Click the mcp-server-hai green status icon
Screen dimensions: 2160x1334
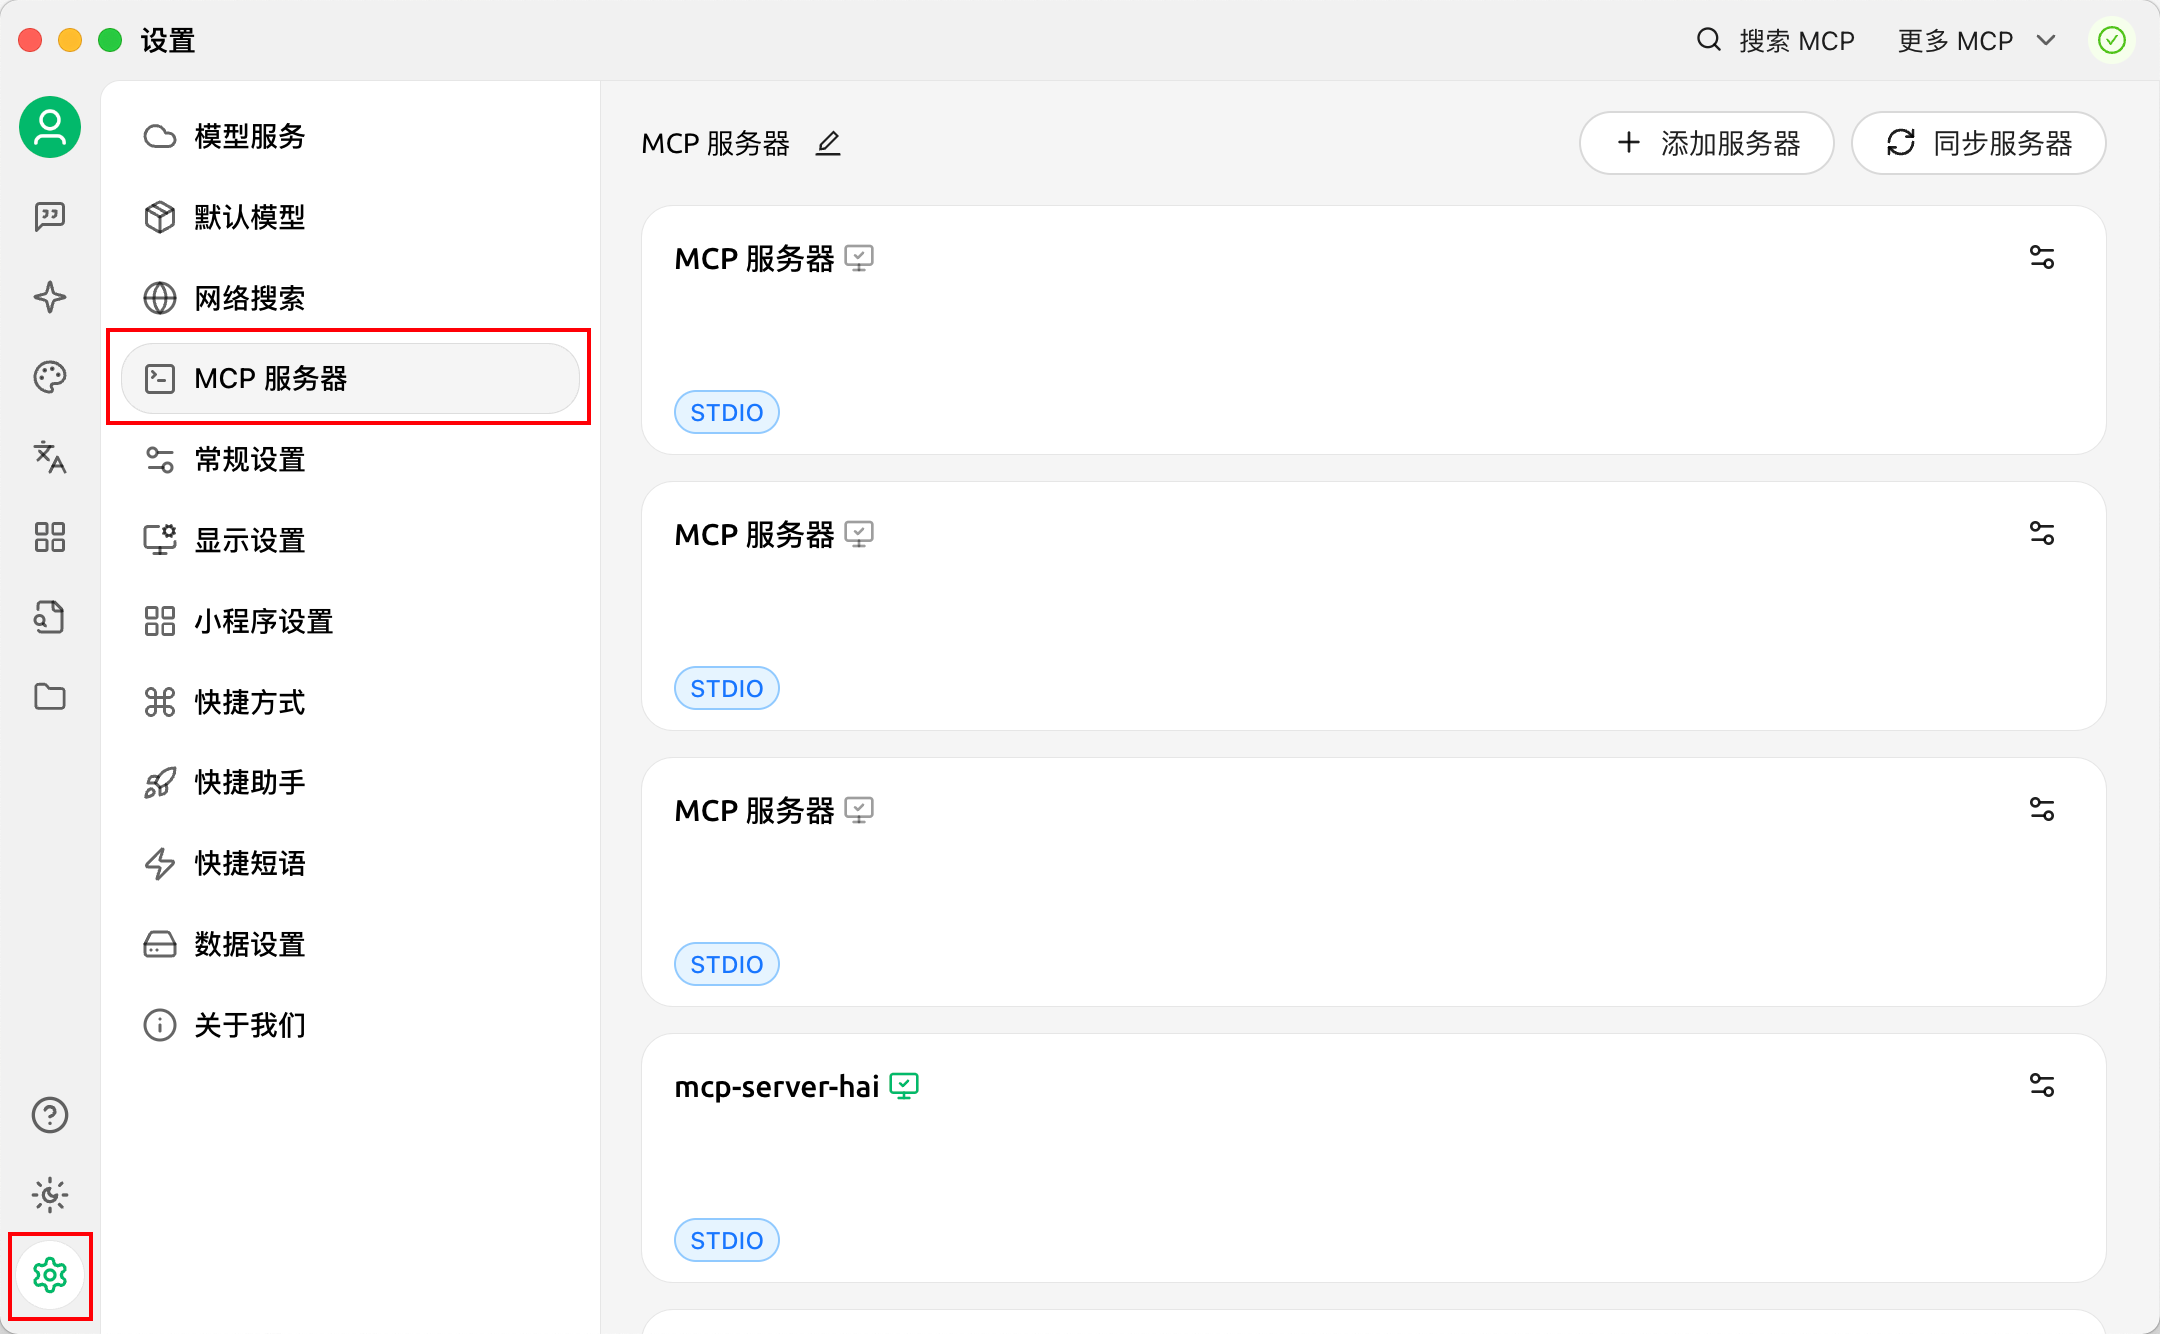pyautogui.click(x=904, y=1086)
